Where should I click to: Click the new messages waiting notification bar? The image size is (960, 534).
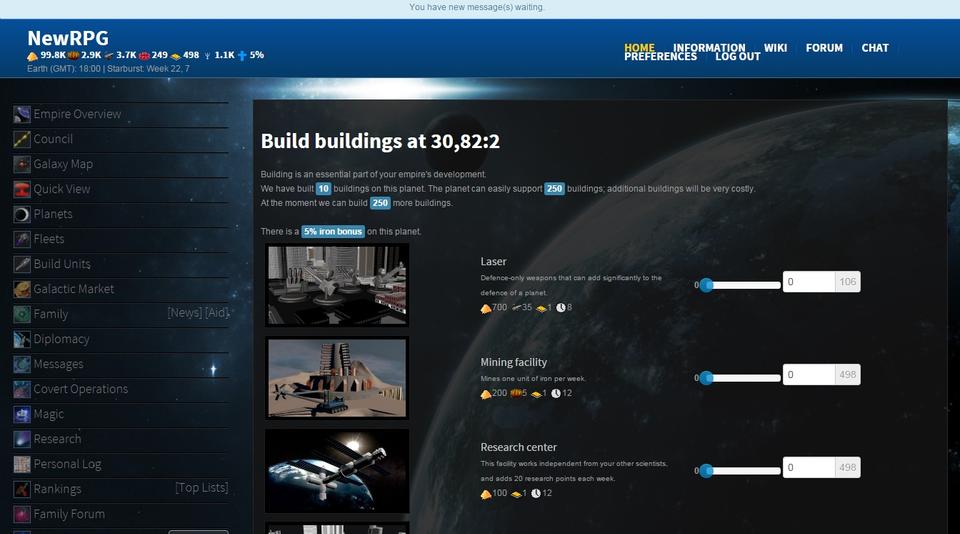coord(480,7)
